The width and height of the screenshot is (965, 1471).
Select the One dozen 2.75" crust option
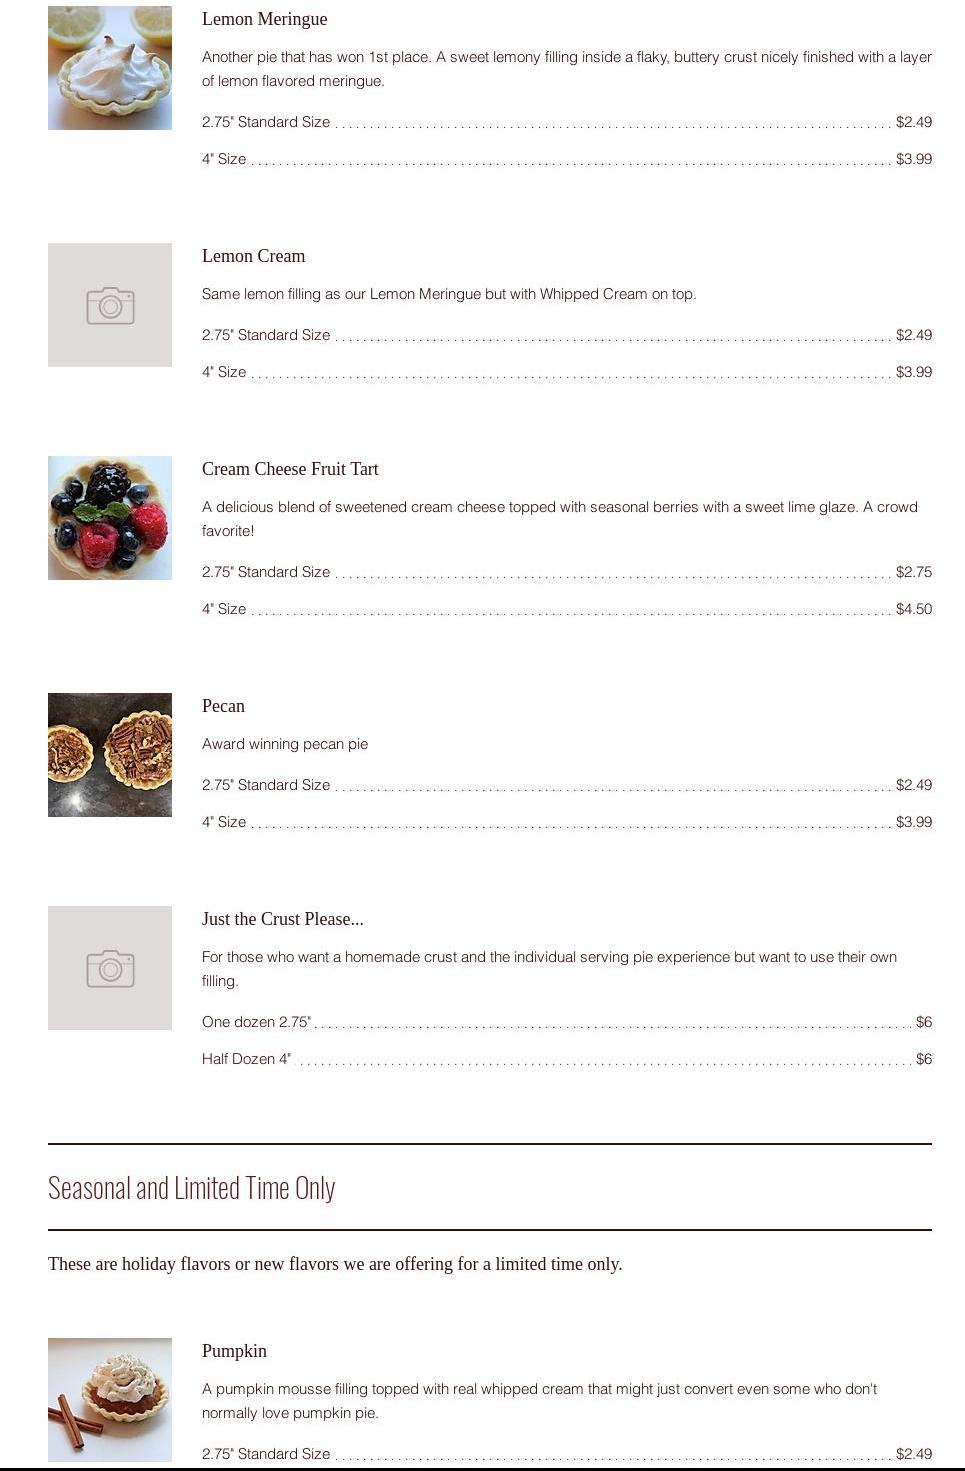(x=256, y=1022)
